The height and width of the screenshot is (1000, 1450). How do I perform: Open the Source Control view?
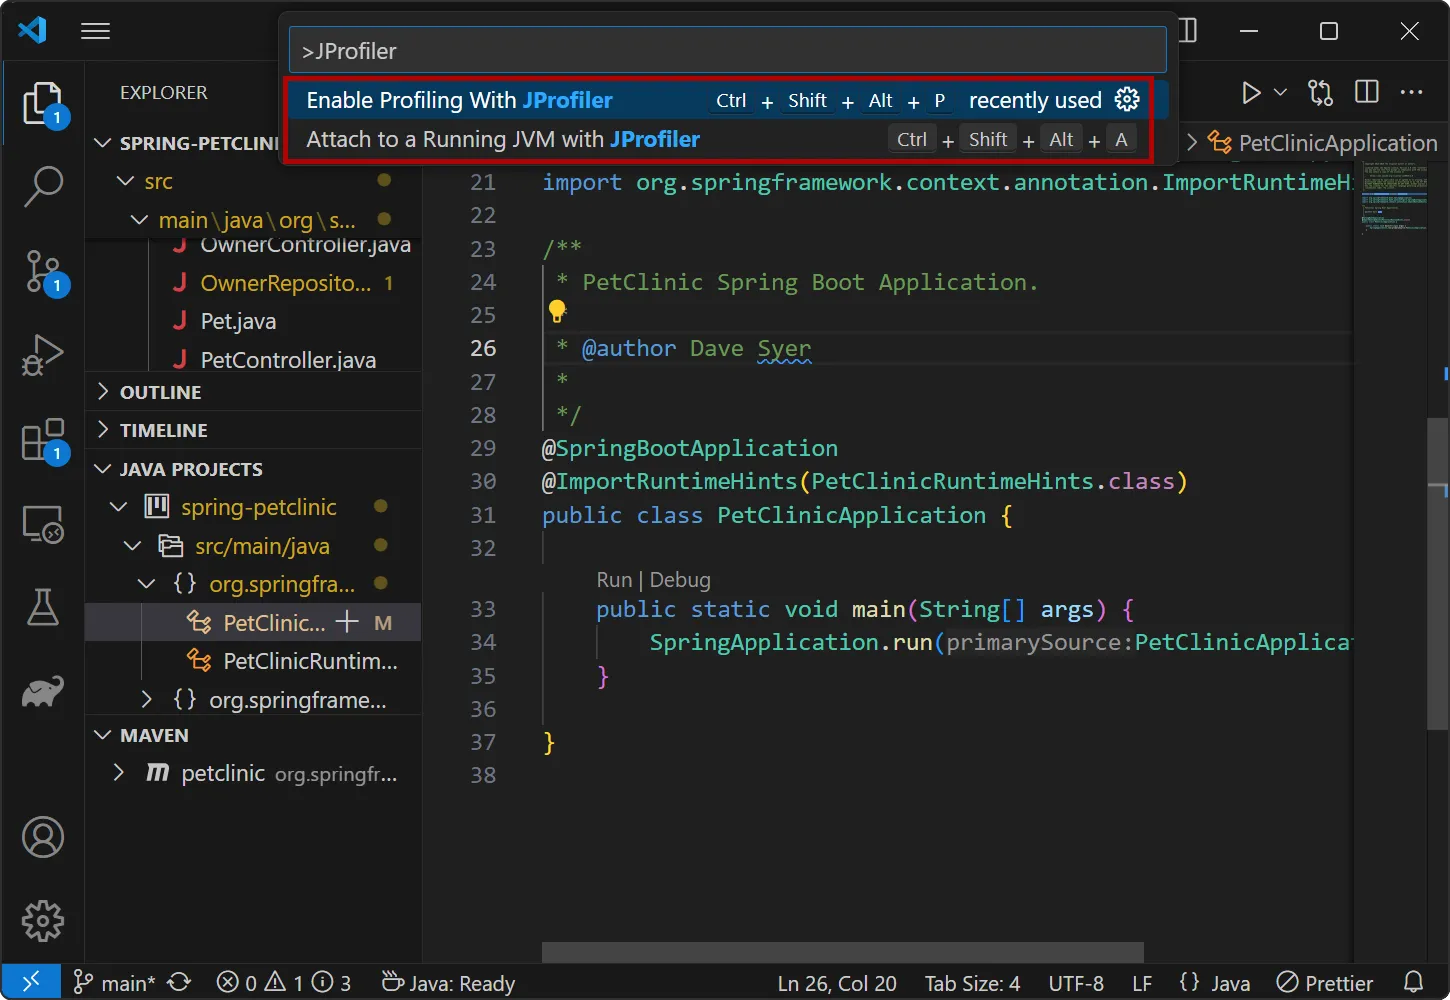43,271
